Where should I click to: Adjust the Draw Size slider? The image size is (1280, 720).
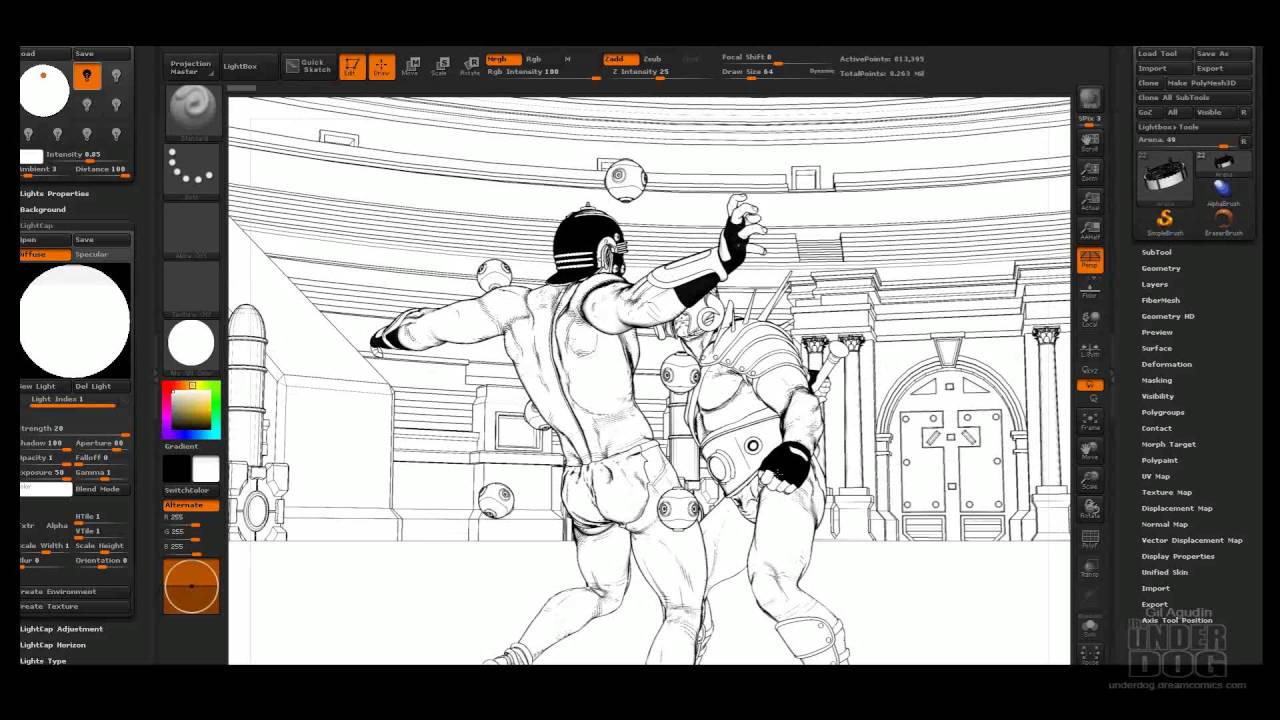(x=762, y=72)
